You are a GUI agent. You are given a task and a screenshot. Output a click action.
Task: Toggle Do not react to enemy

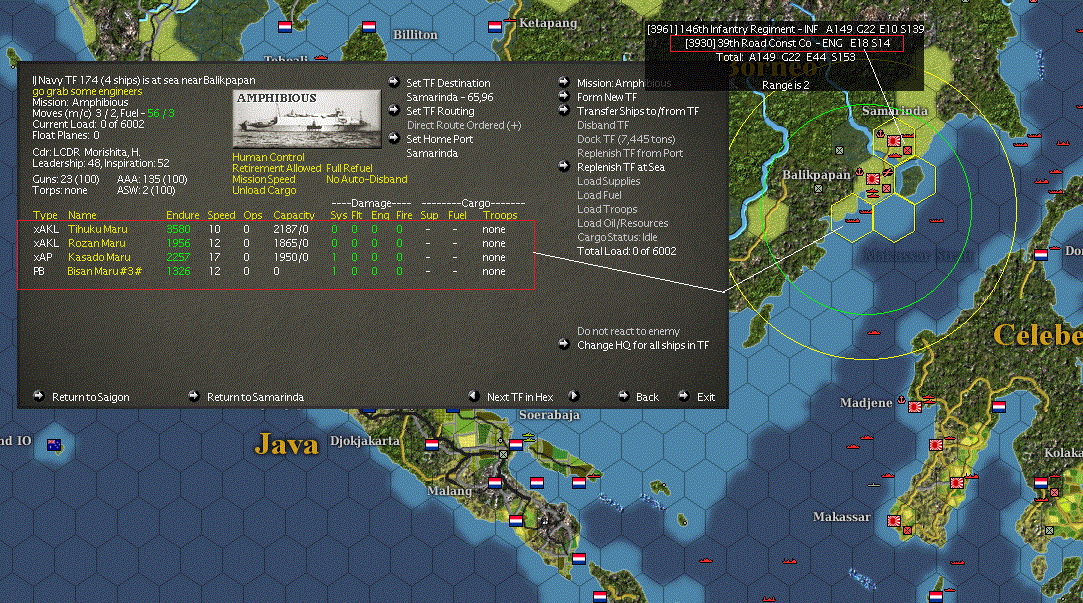click(x=628, y=331)
